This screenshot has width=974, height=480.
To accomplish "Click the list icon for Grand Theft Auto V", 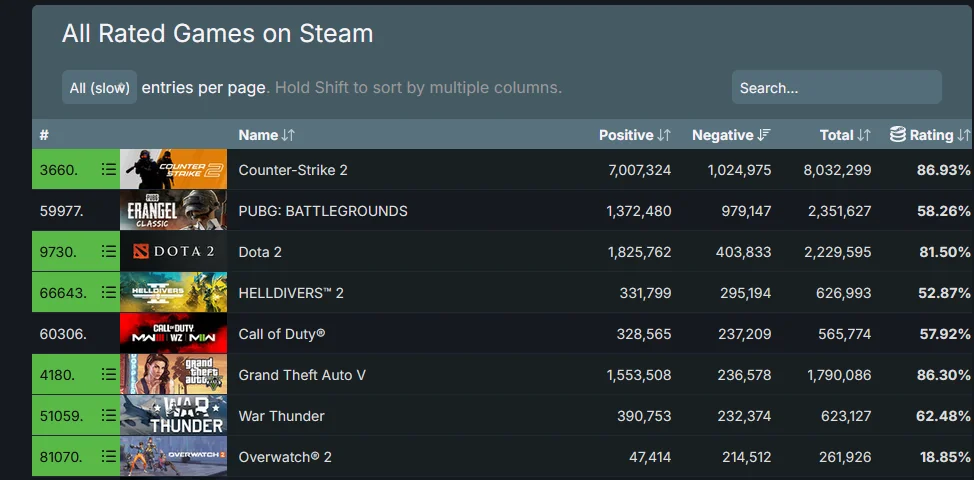I will click(109, 375).
